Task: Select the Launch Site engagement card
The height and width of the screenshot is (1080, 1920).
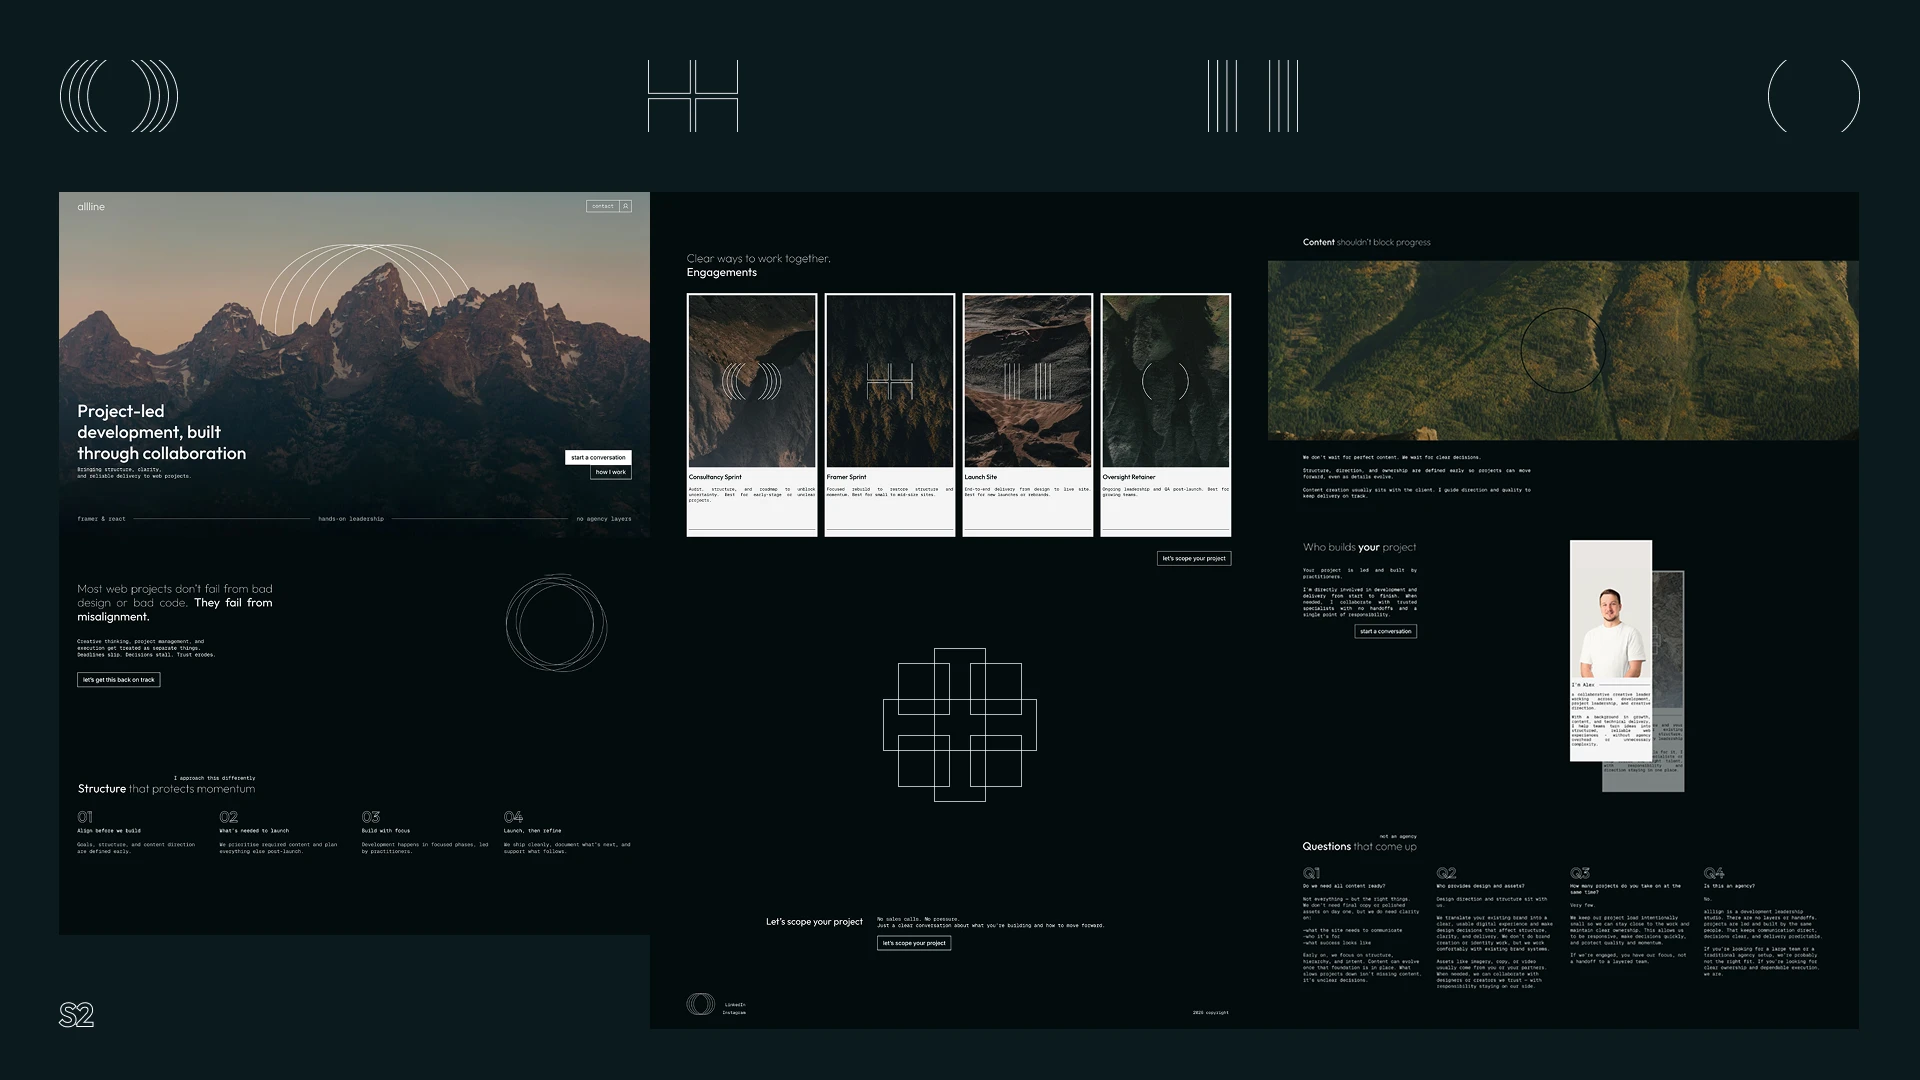Action: pyautogui.click(x=1027, y=414)
